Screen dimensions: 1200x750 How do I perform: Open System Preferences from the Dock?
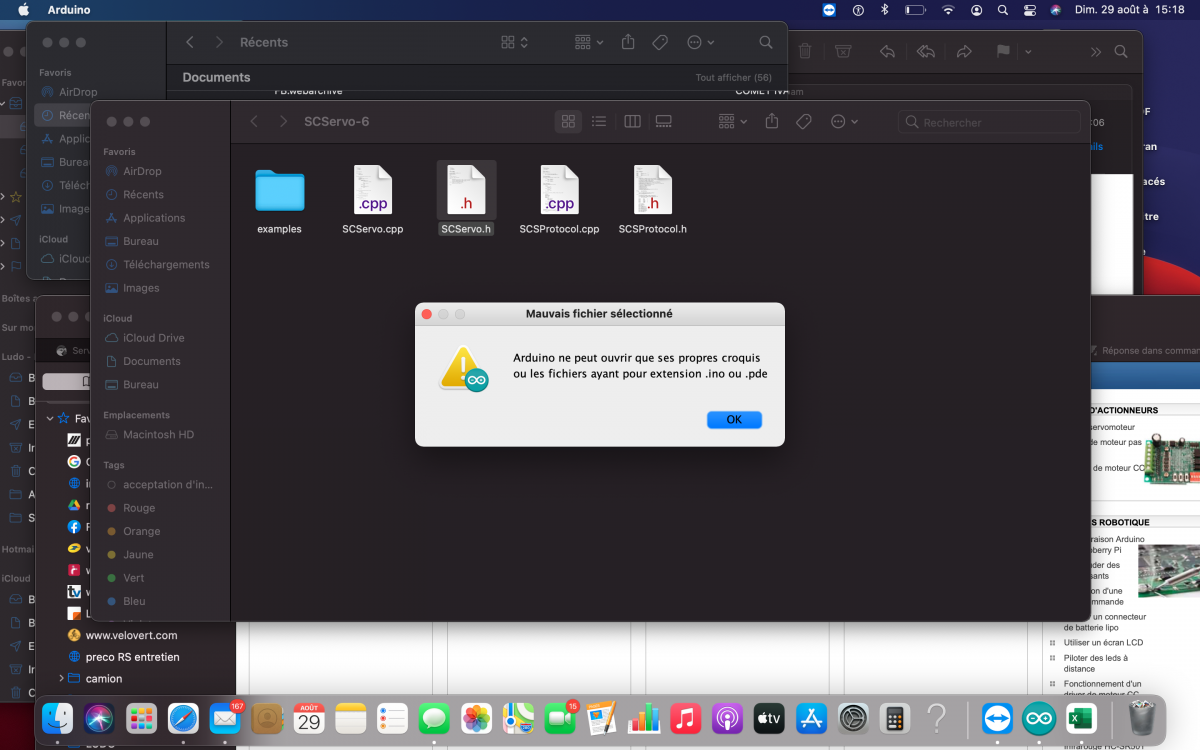[x=853, y=718]
